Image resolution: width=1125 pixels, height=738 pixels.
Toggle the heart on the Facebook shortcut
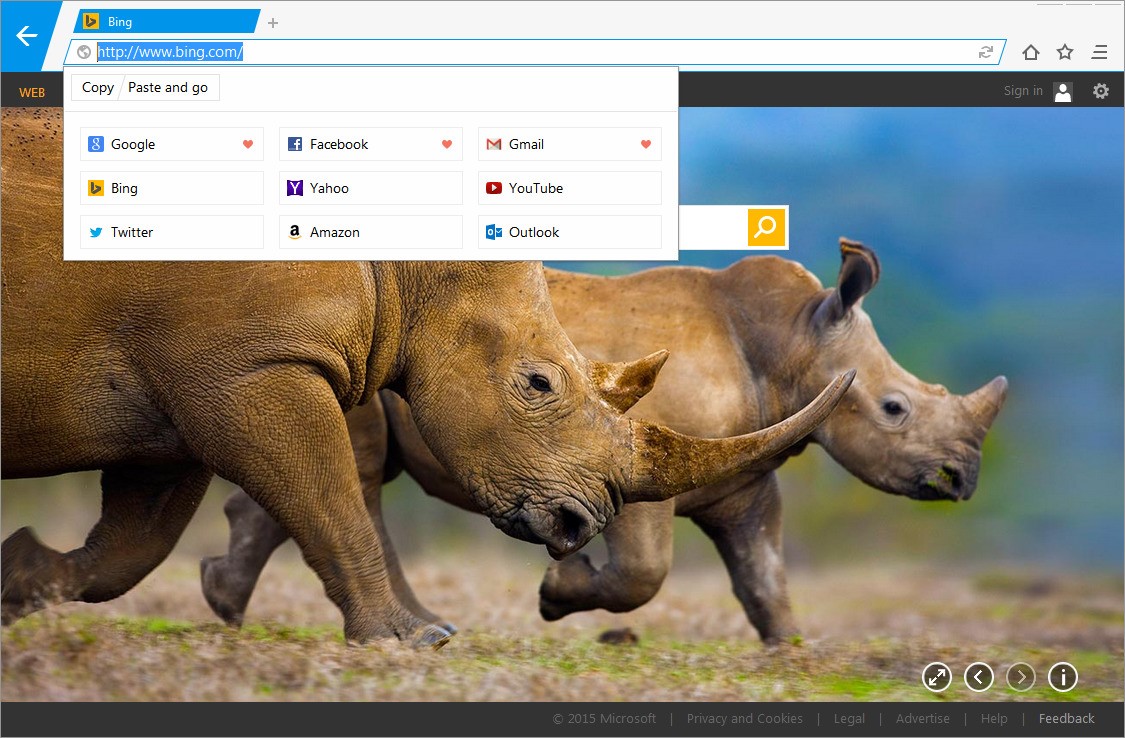click(446, 144)
